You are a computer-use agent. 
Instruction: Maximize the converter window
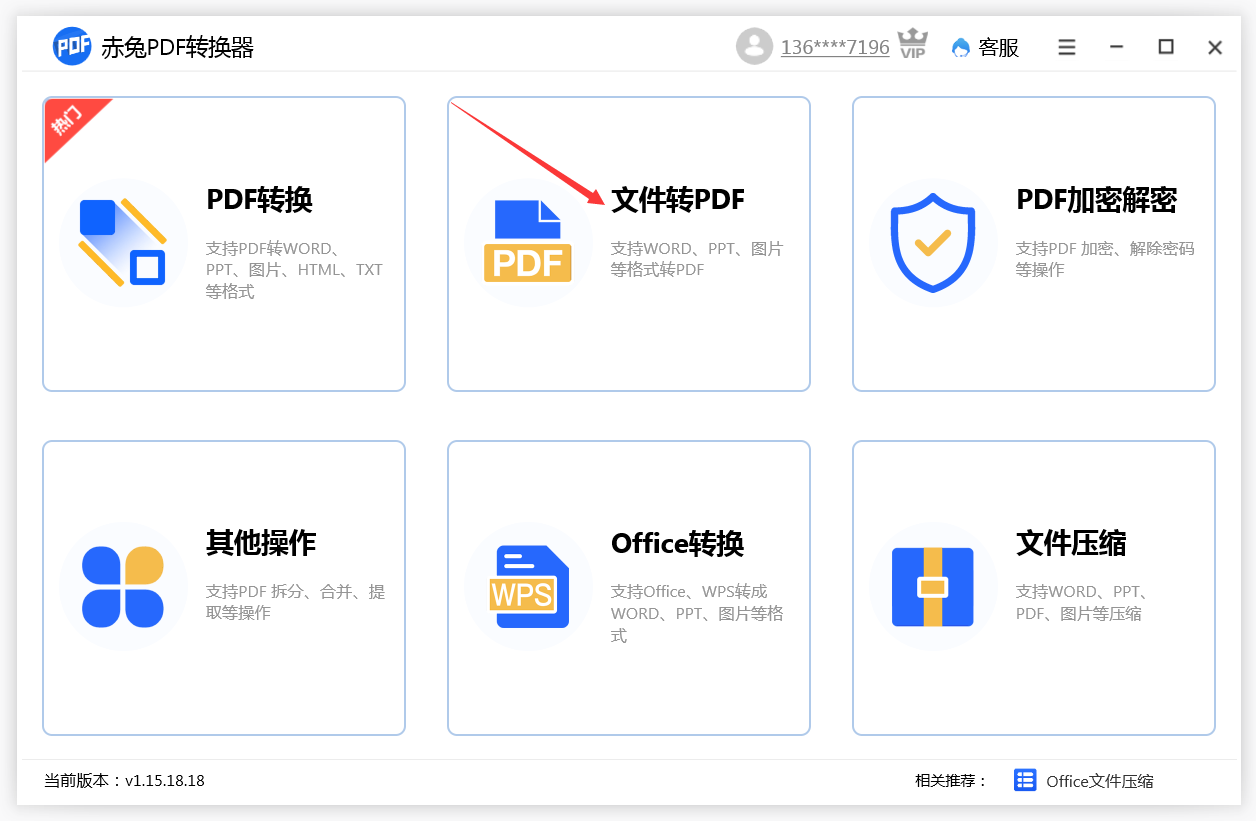[1166, 47]
